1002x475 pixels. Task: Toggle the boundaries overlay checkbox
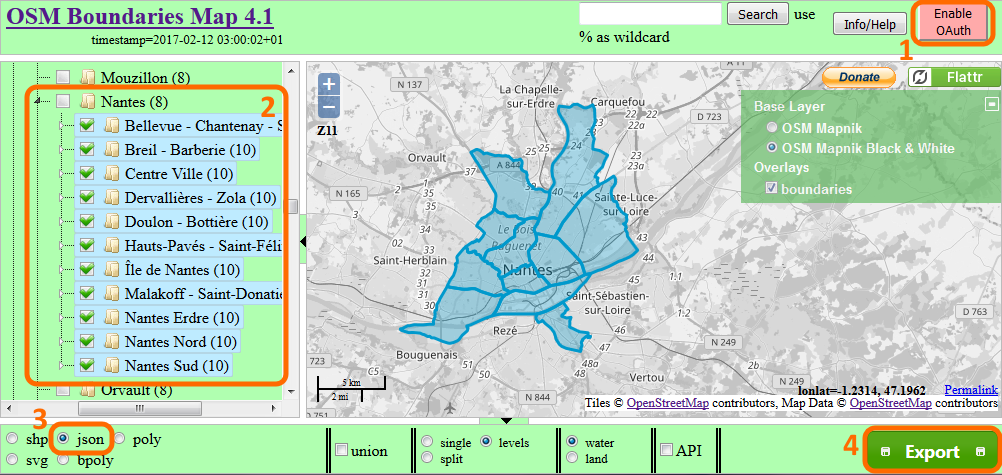click(x=771, y=188)
